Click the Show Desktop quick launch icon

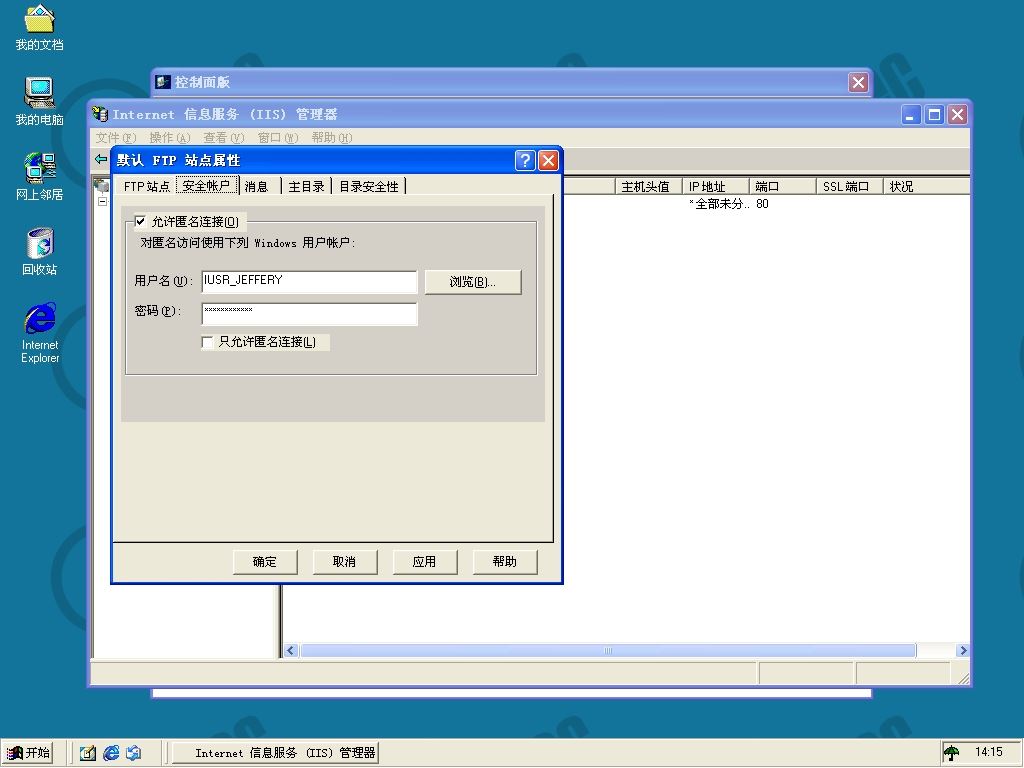88,753
